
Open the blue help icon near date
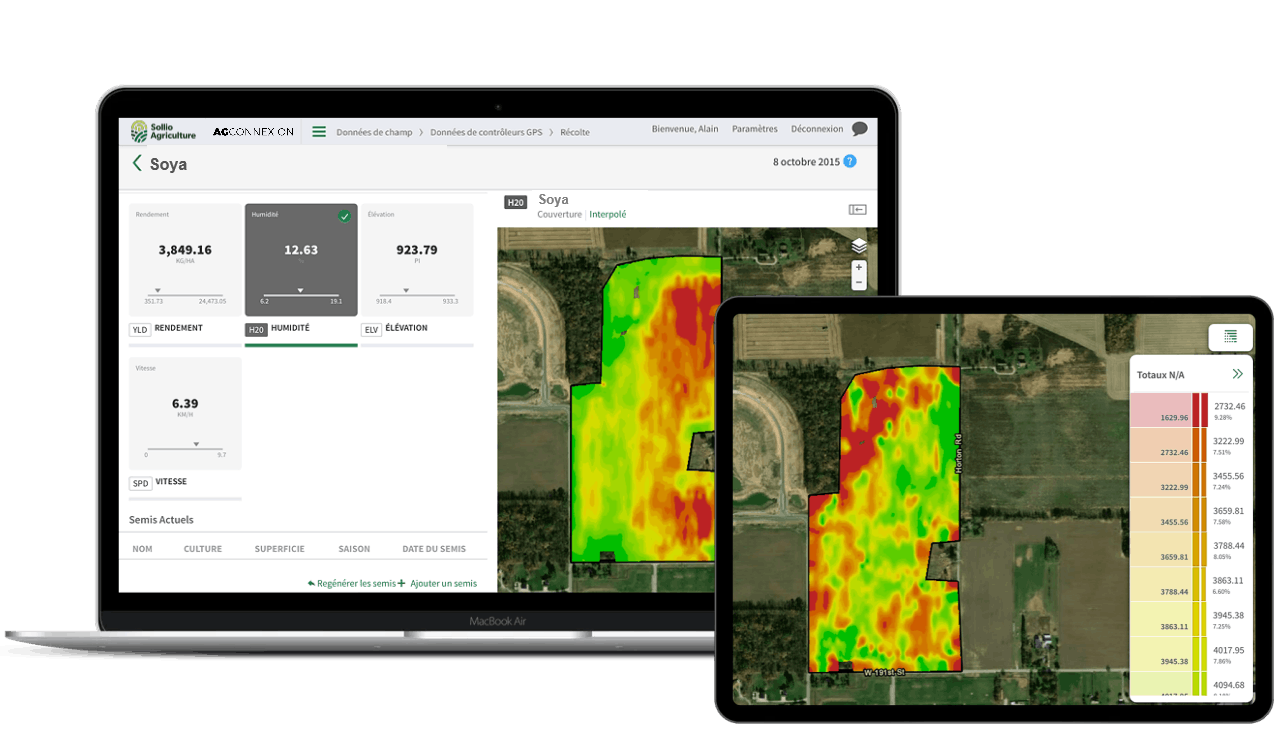coord(850,161)
